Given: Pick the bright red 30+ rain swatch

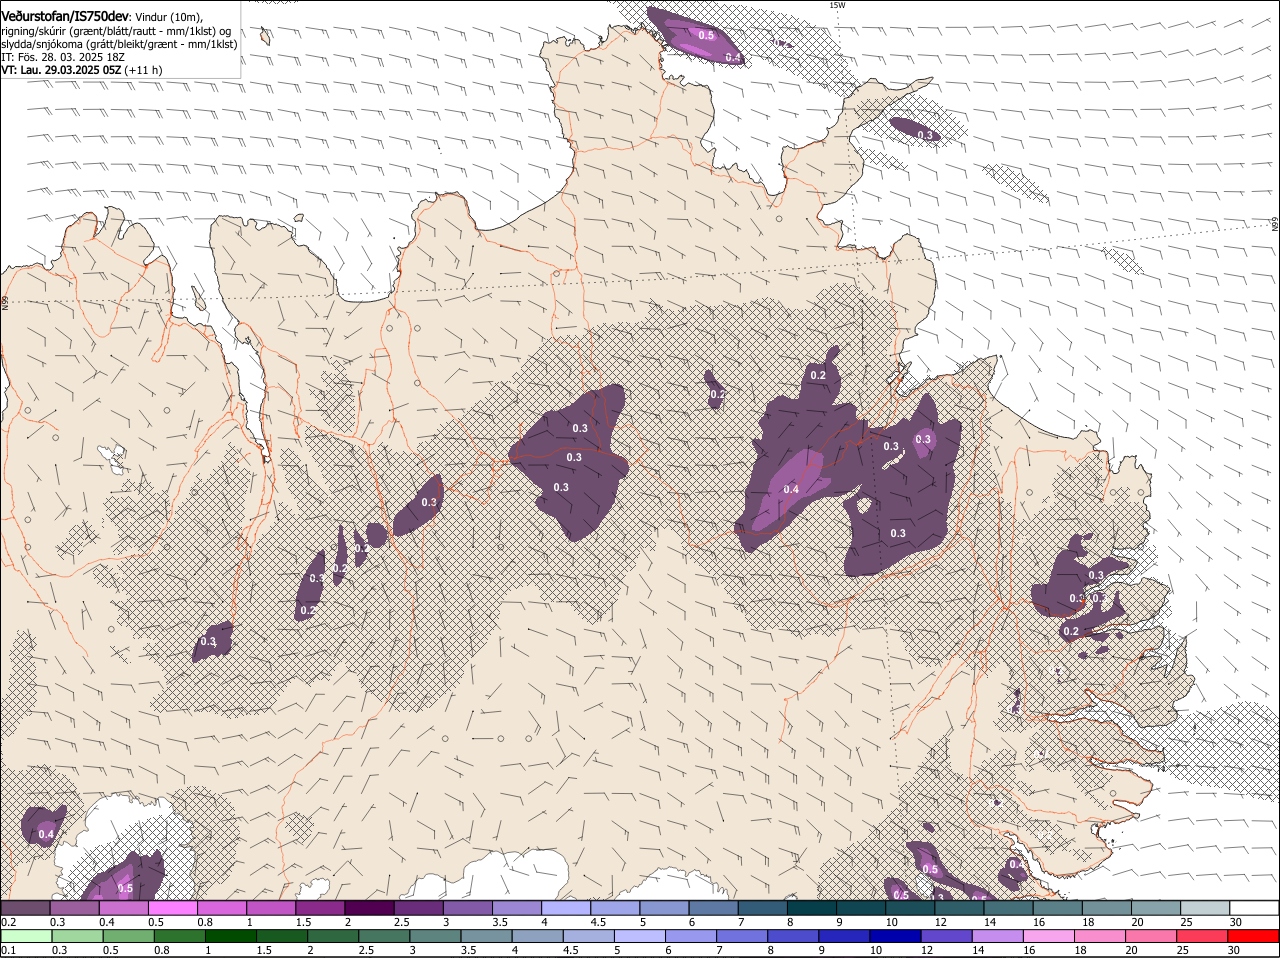Looking at the screenshot, I should (1252, 936).
